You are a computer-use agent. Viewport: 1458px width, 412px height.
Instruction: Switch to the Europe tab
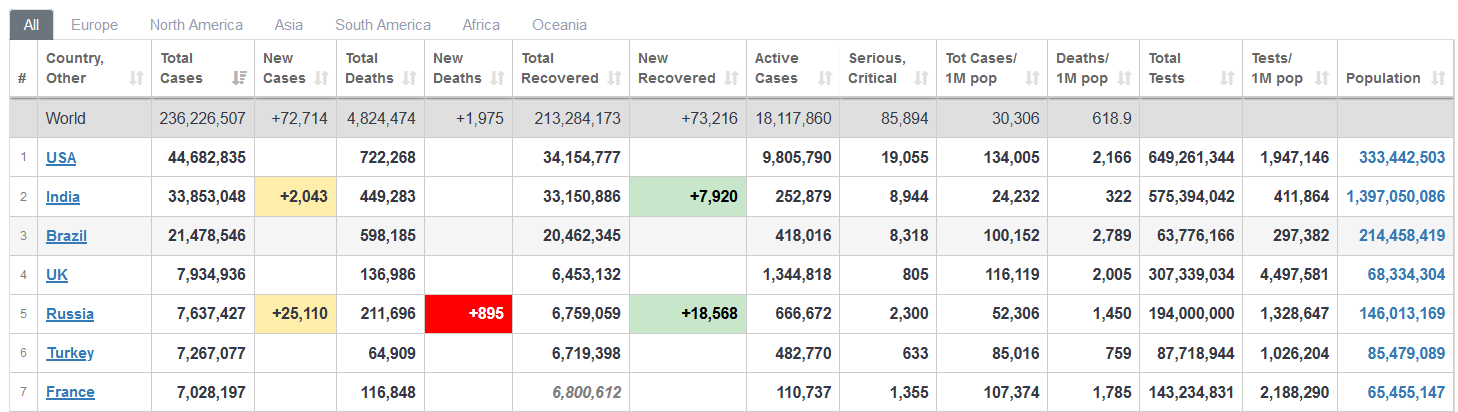point(94,25)
